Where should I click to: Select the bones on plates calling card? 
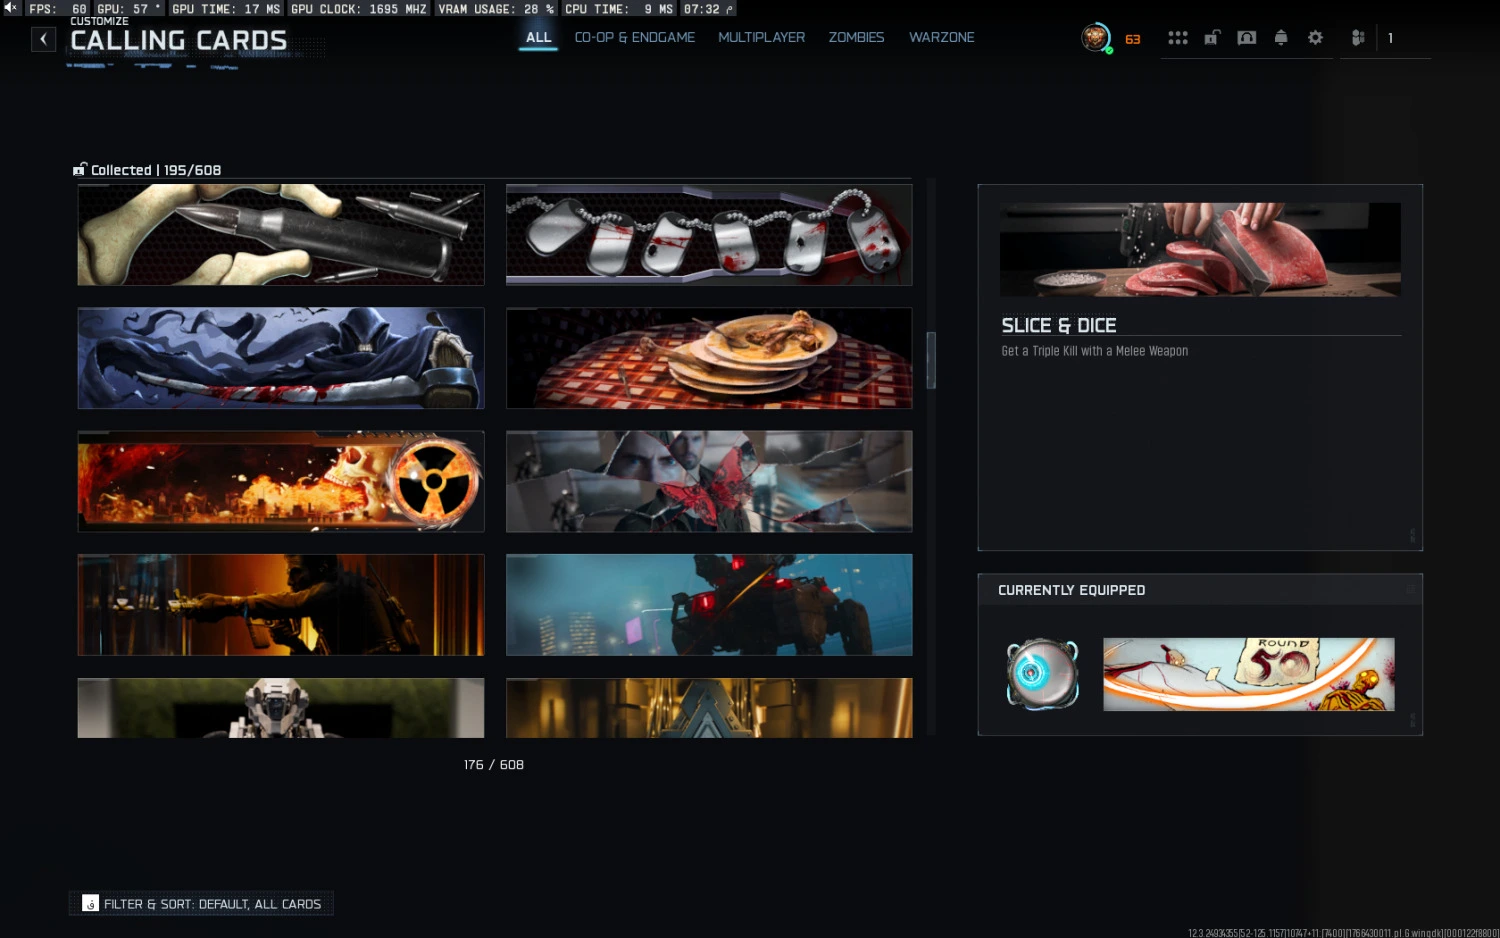[x=709, y=358]
